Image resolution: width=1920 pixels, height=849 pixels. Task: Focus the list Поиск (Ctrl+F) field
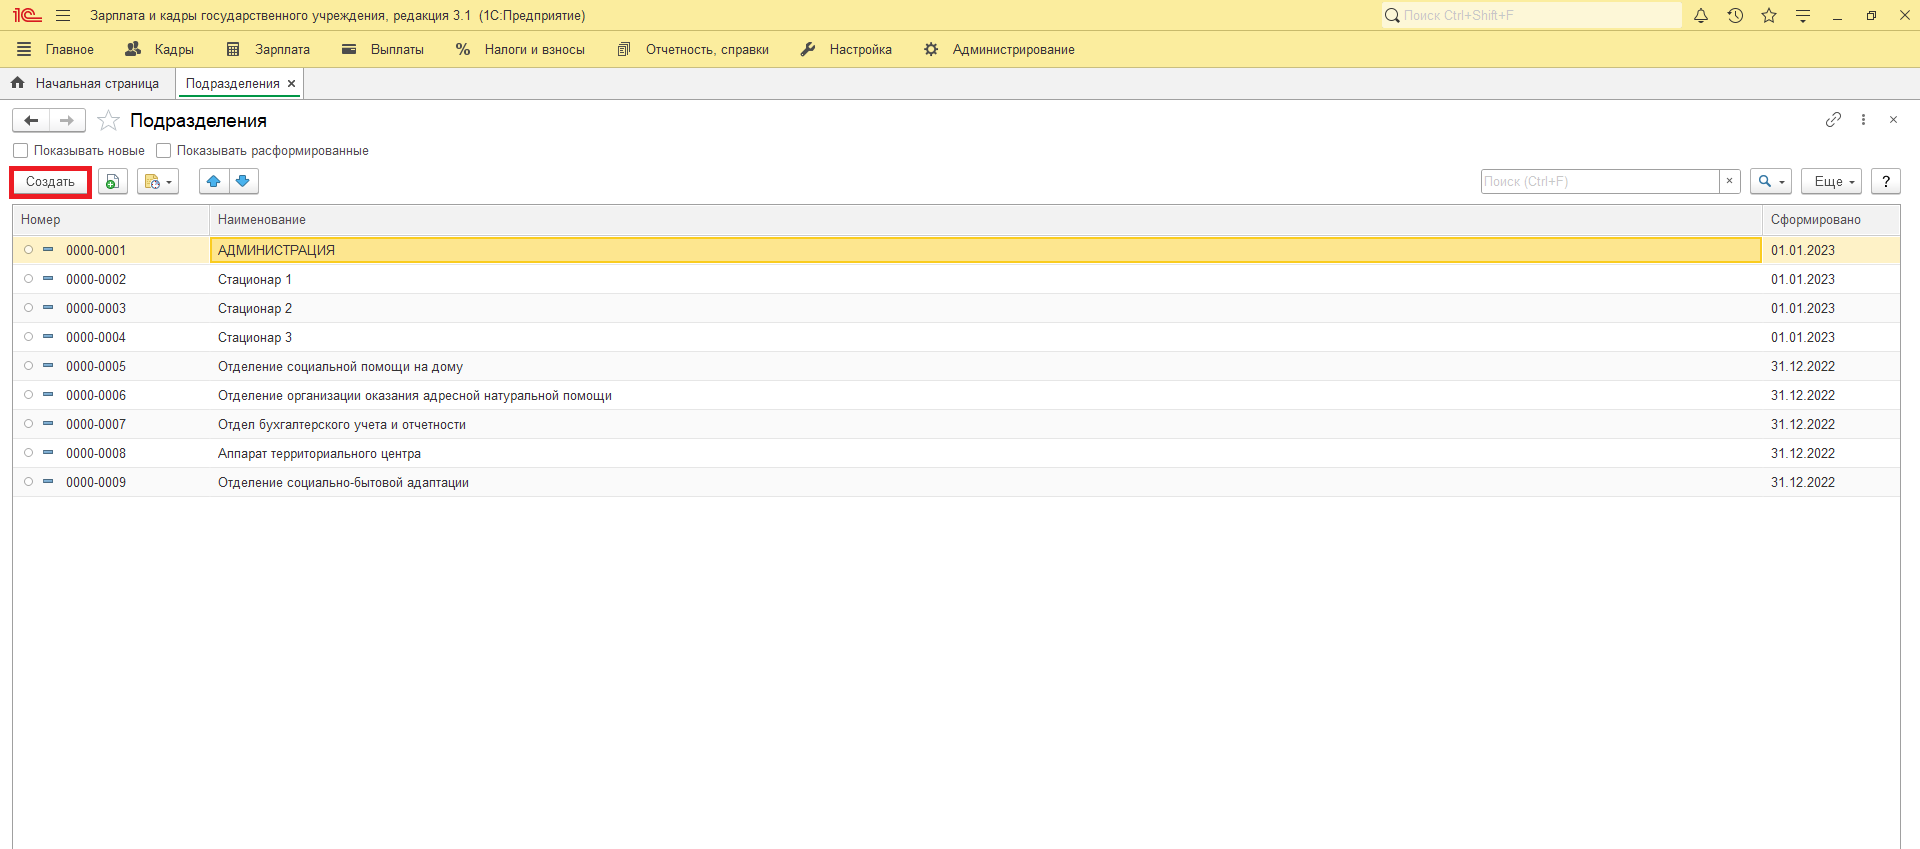pos(1600,181)
